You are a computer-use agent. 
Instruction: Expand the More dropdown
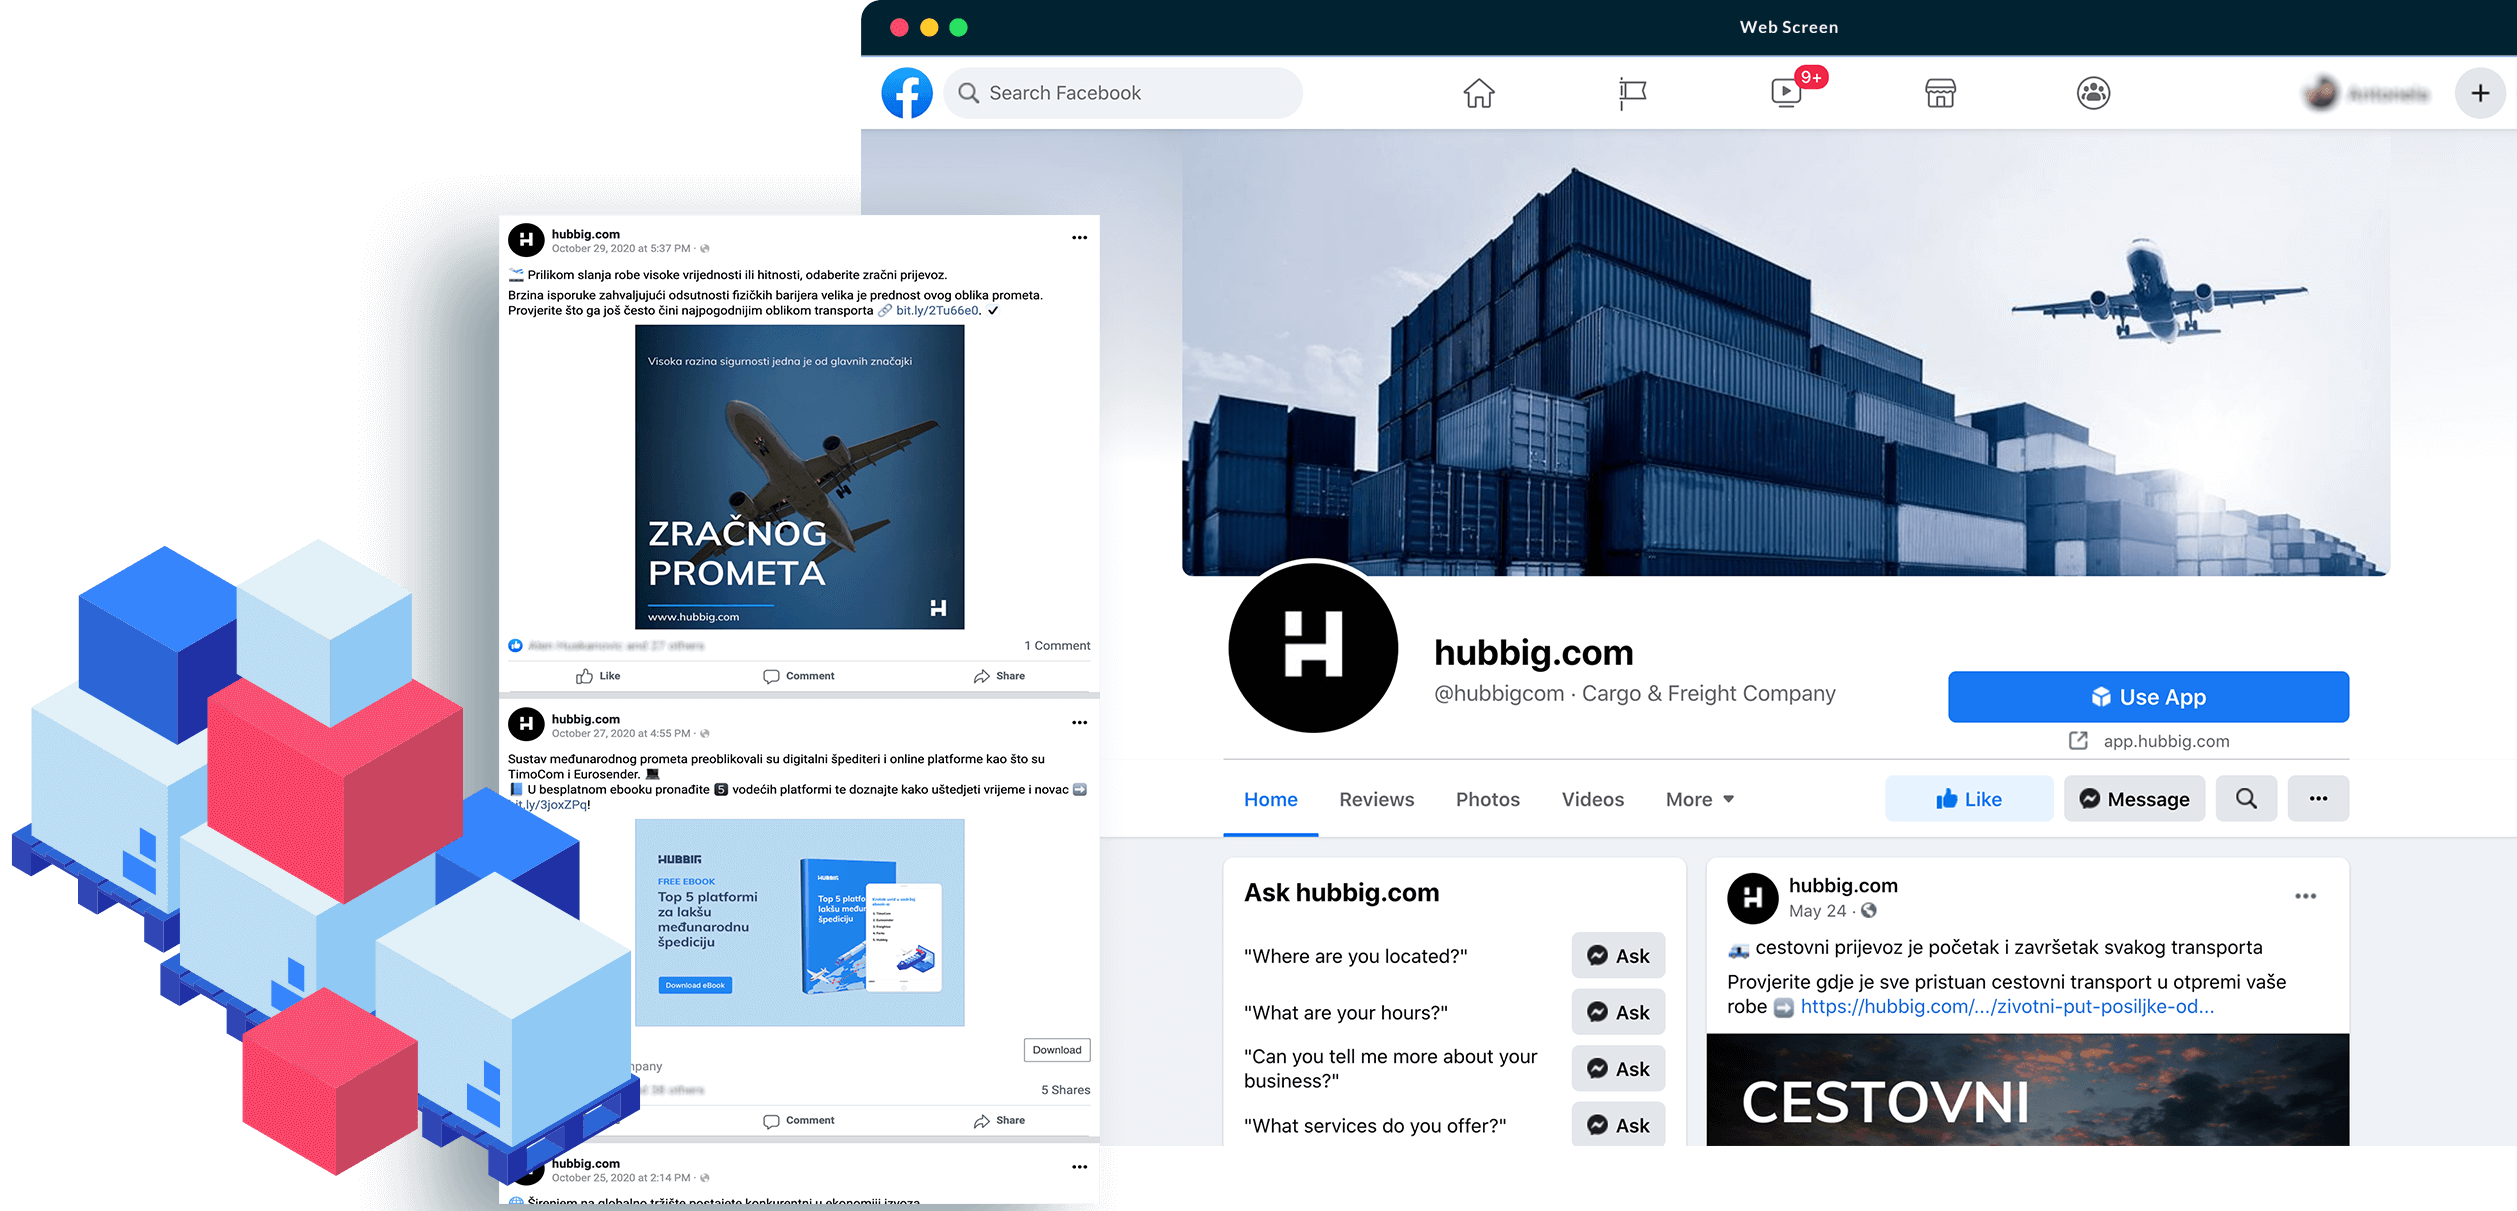[x=1700, y=799]
